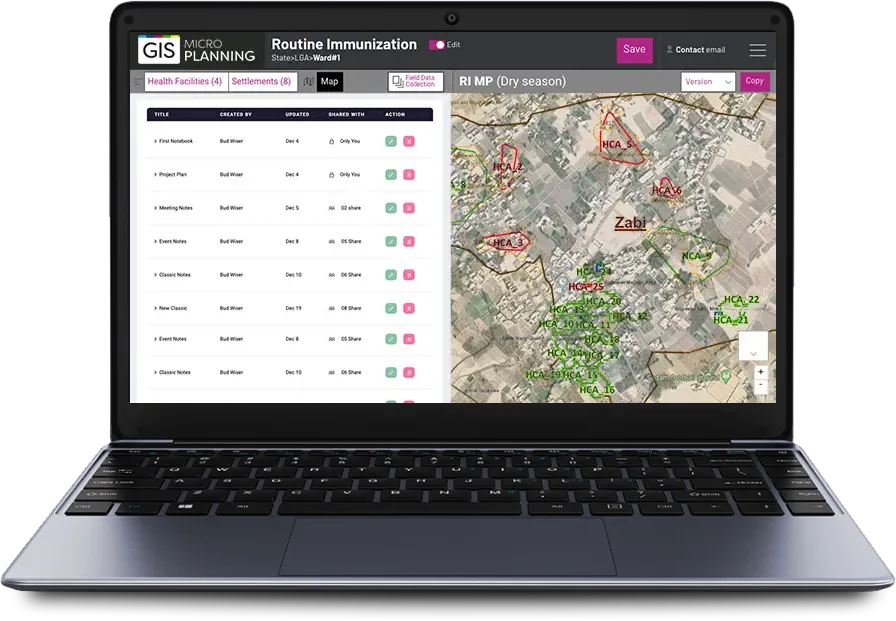Expand the First Notebook row

(x=155, y=141)
